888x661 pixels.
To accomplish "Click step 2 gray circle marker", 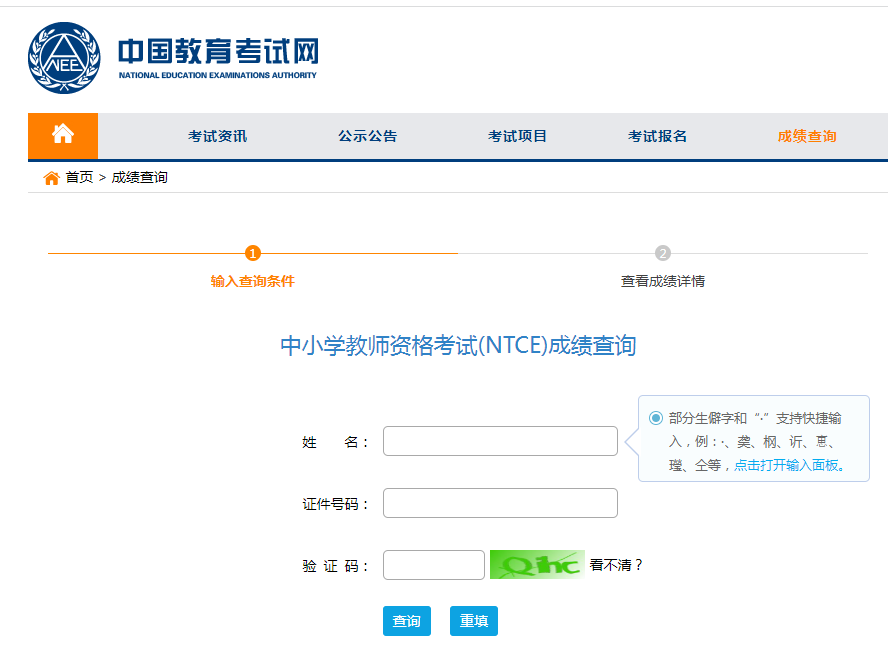I will [663, 253].
